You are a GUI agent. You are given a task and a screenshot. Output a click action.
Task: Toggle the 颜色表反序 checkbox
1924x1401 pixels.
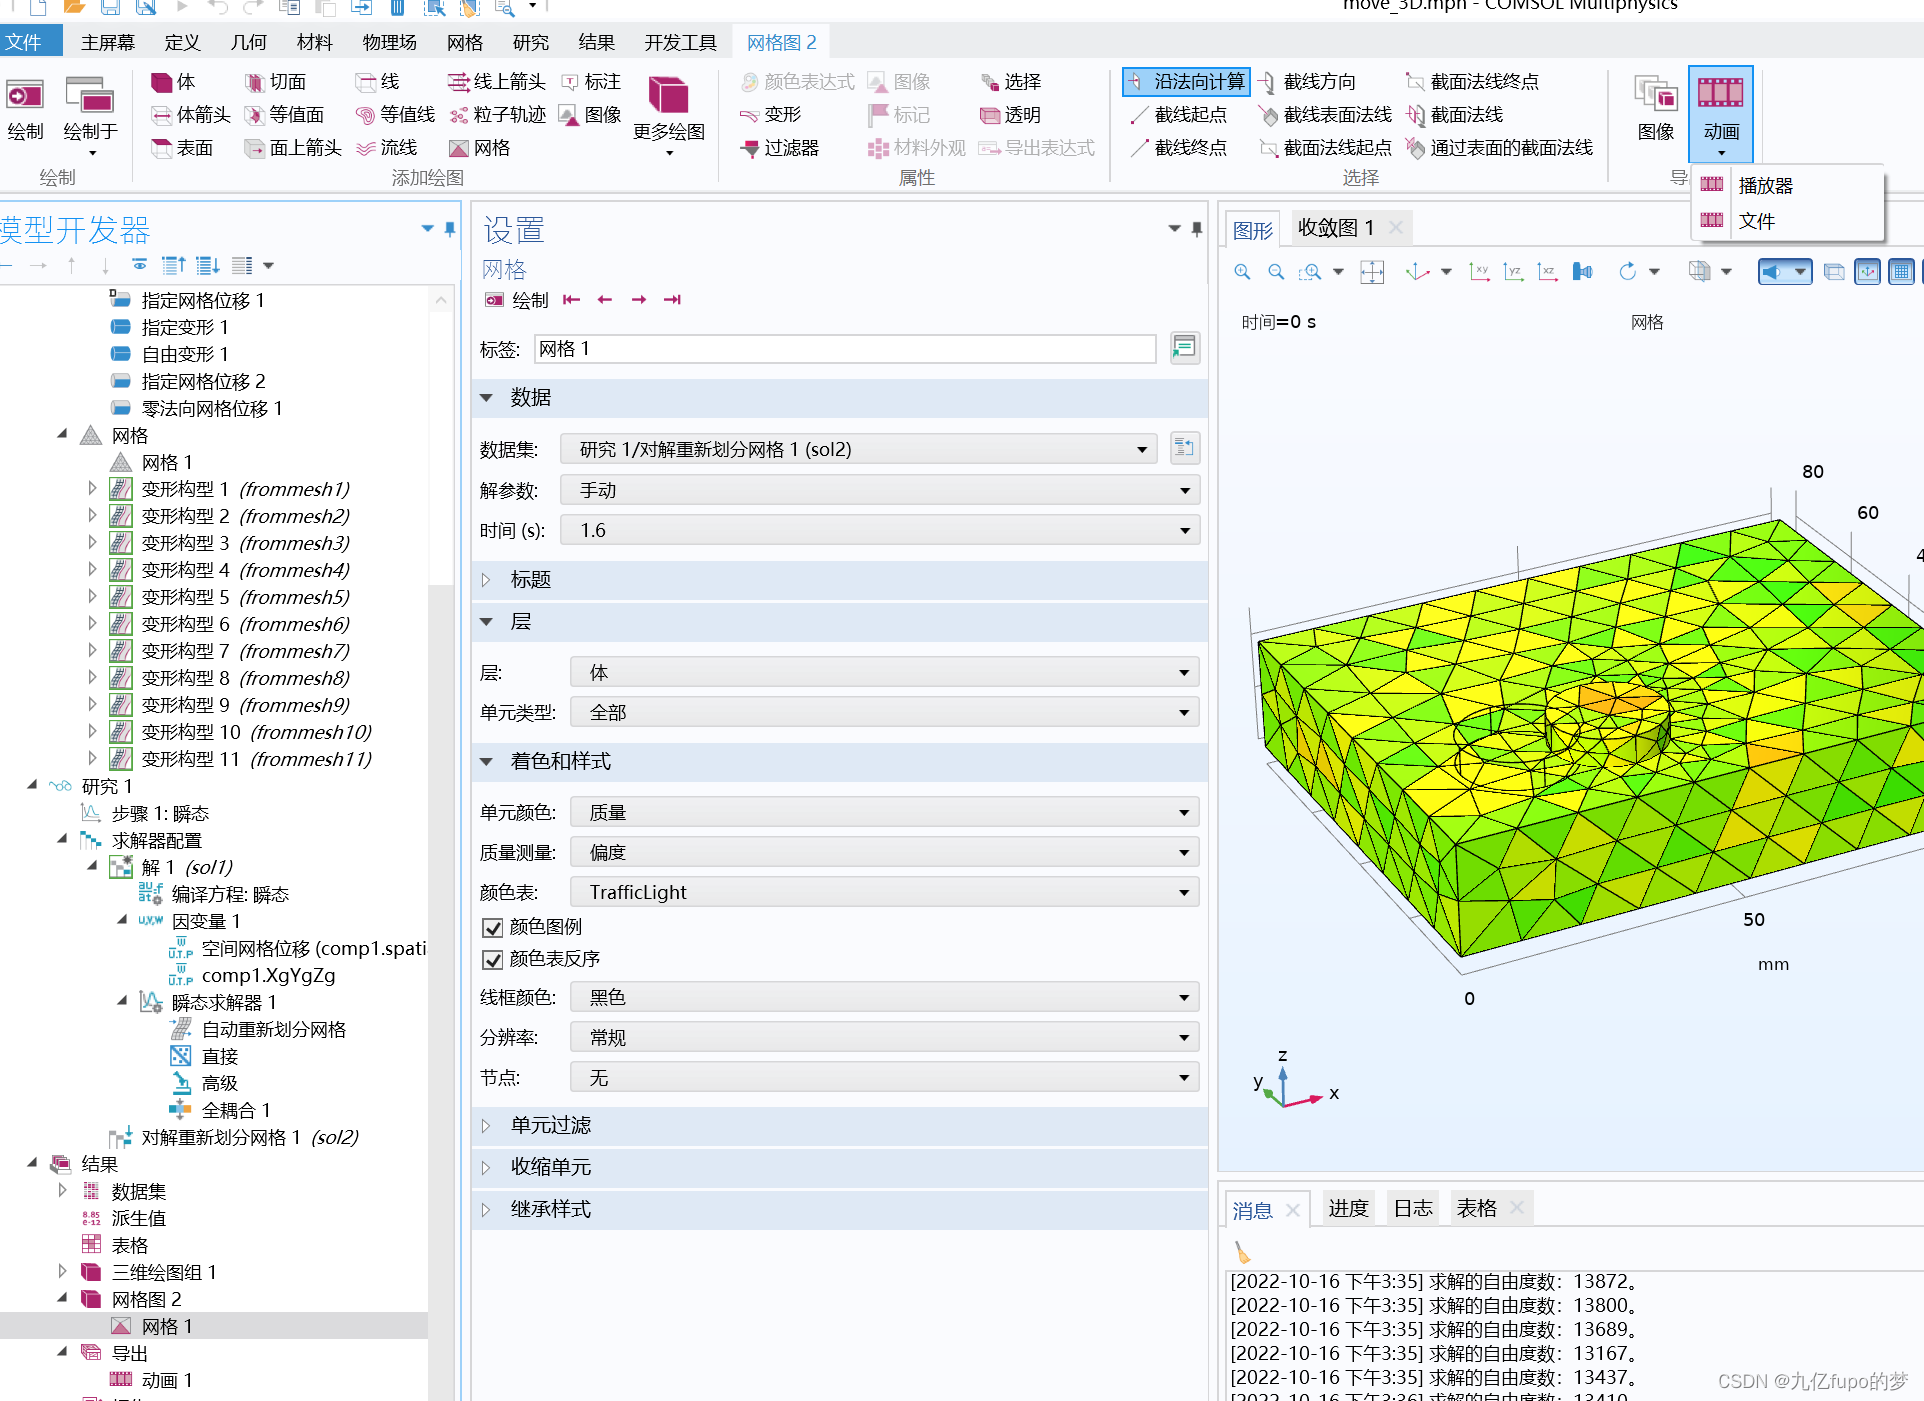click(x=492, y=959)
